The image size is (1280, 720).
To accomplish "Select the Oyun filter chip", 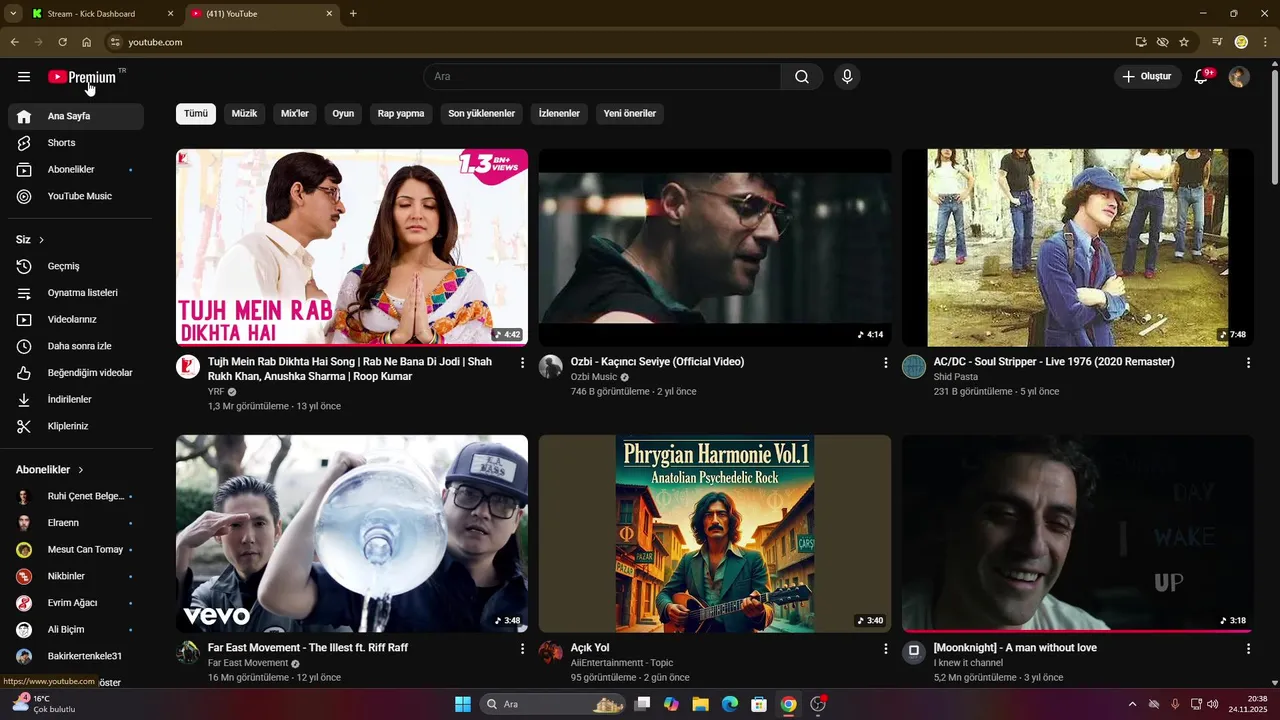I will (343, 114).
